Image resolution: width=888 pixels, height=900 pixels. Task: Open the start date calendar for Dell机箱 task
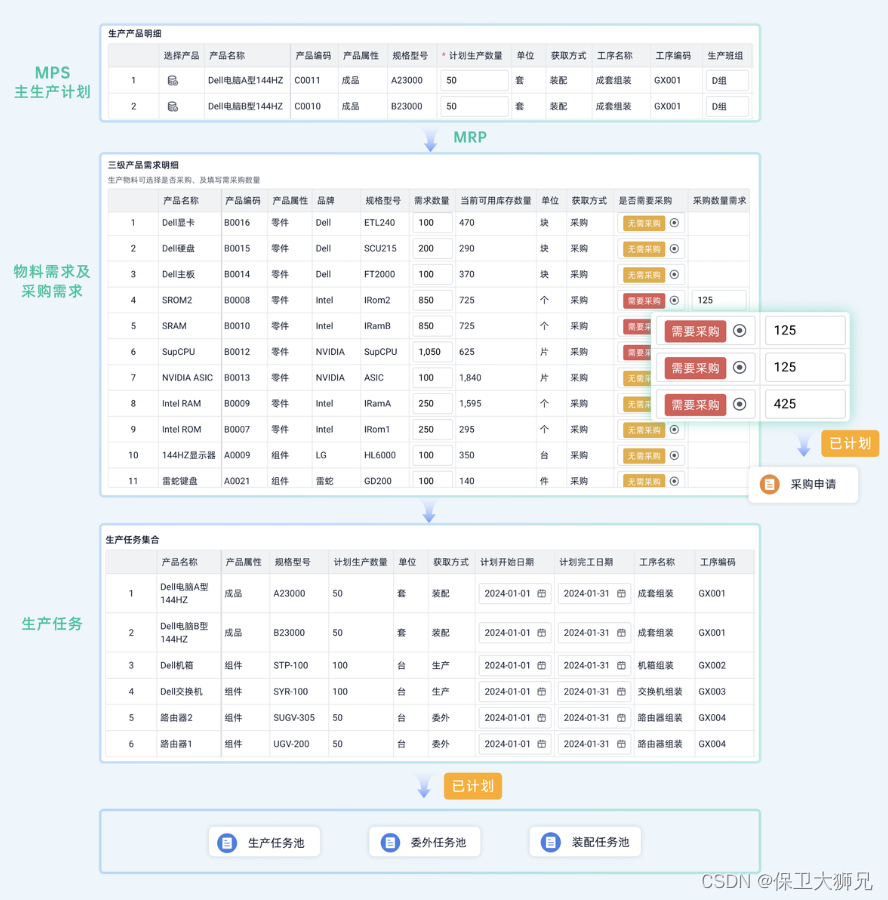point(541,665)
